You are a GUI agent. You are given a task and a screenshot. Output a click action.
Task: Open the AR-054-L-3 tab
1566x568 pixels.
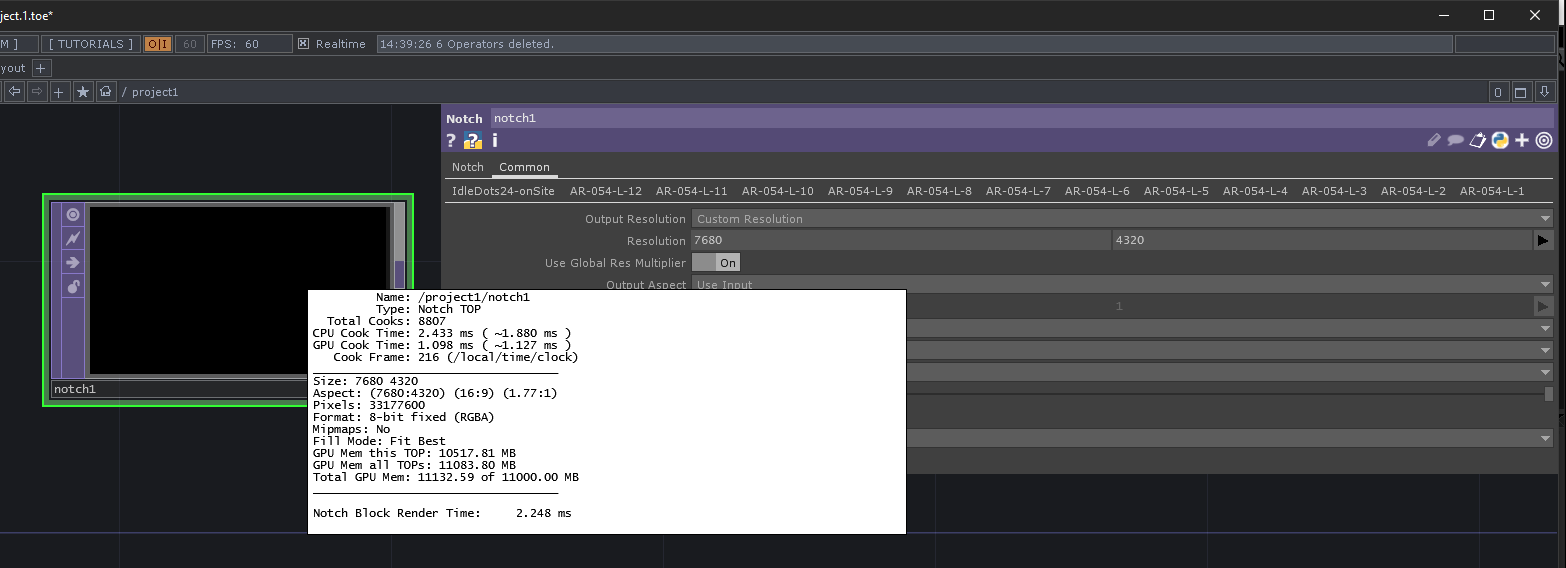(x=1334, y=191)
